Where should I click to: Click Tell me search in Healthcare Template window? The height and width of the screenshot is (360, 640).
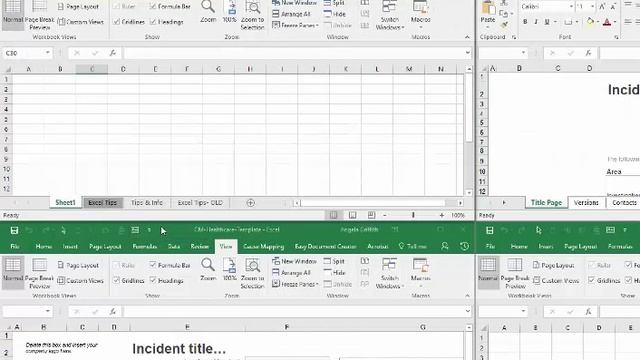tap(413, 247)
